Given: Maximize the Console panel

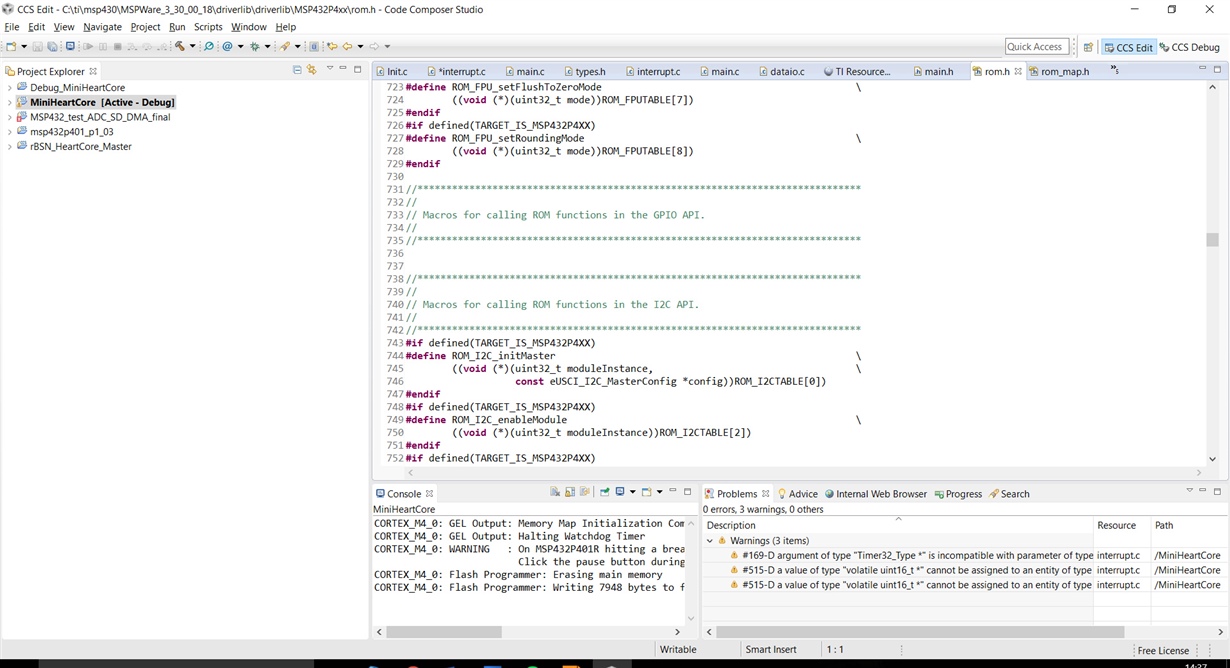Looking at the screenshot, I should (x=687, y=491).
